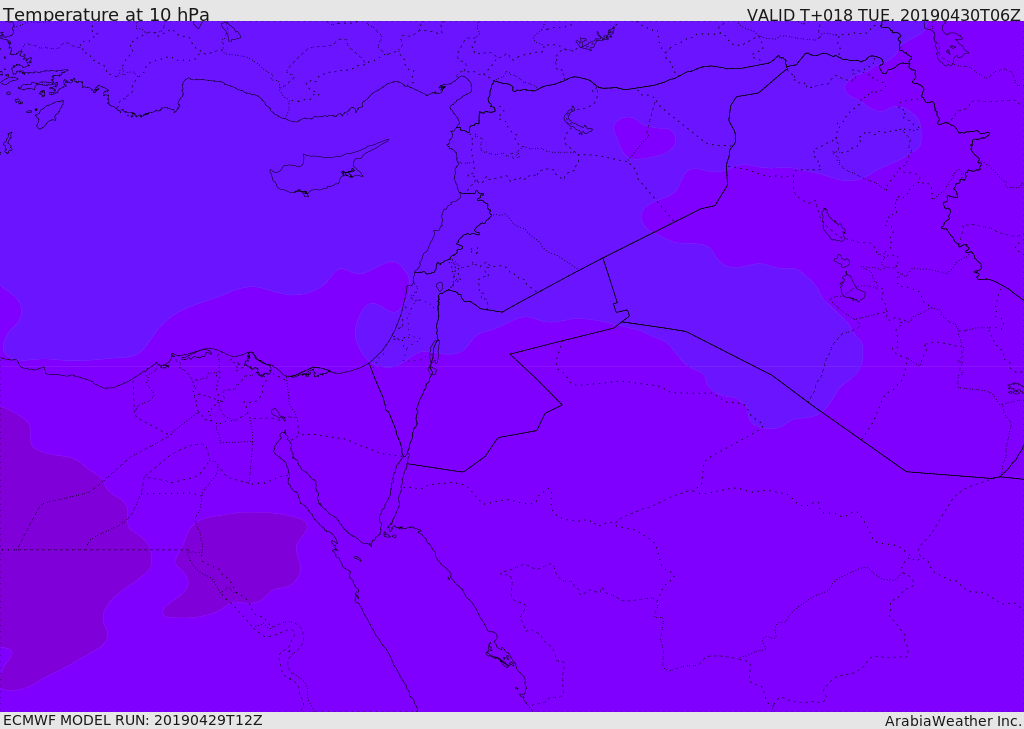This screenshot has height=729, width=1024.
Task: Click the 'ECMWF MODEL RUN: 20190429T12Z' text
Action: pyautogui.click(x=133, y=721)
